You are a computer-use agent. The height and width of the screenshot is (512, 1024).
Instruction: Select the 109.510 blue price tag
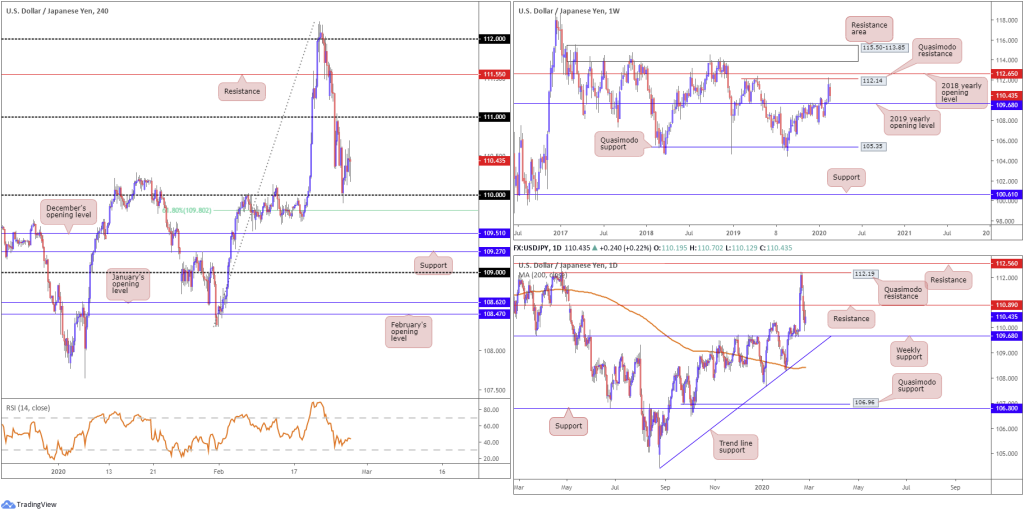[x=496, y=233]
